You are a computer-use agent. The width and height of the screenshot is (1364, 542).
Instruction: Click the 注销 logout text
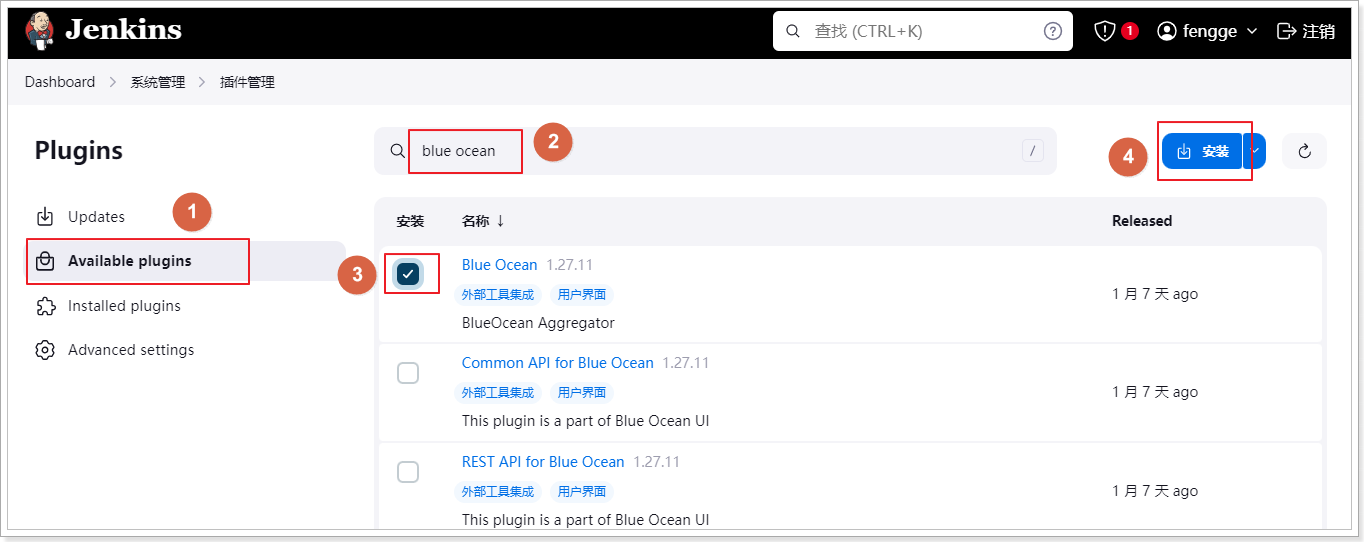tap(1318, 31)
